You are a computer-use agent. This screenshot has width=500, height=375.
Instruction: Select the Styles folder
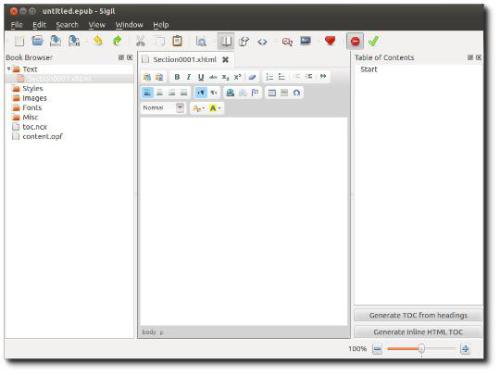click(33, 88)
